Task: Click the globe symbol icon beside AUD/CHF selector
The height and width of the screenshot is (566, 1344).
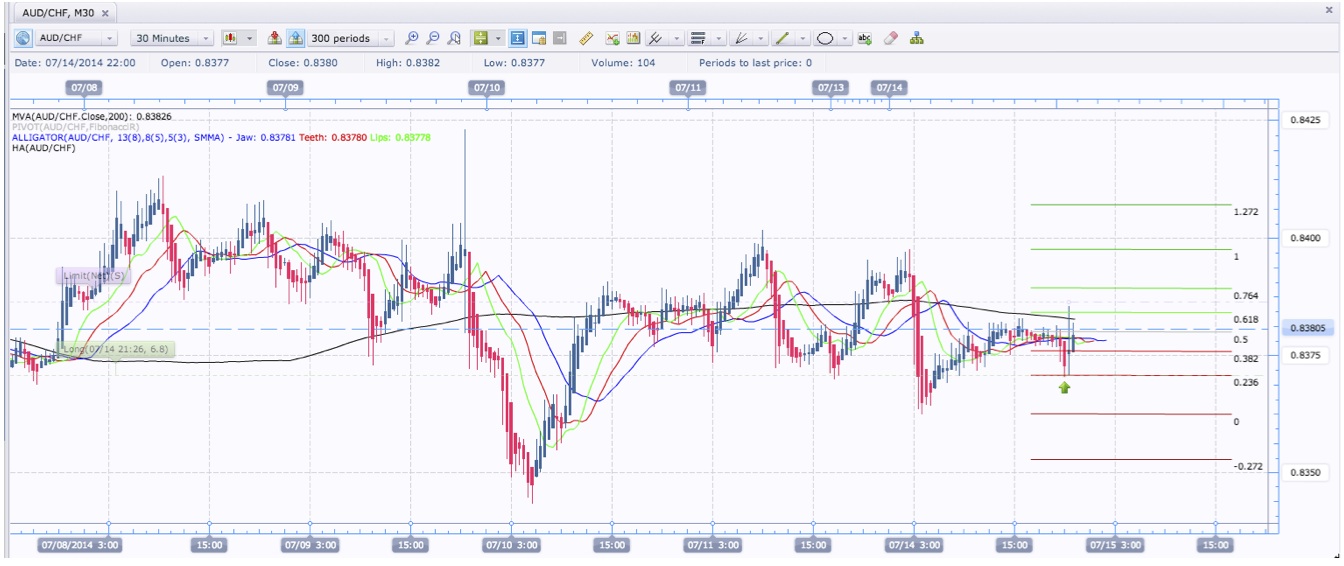Action: tap(22, 38)
